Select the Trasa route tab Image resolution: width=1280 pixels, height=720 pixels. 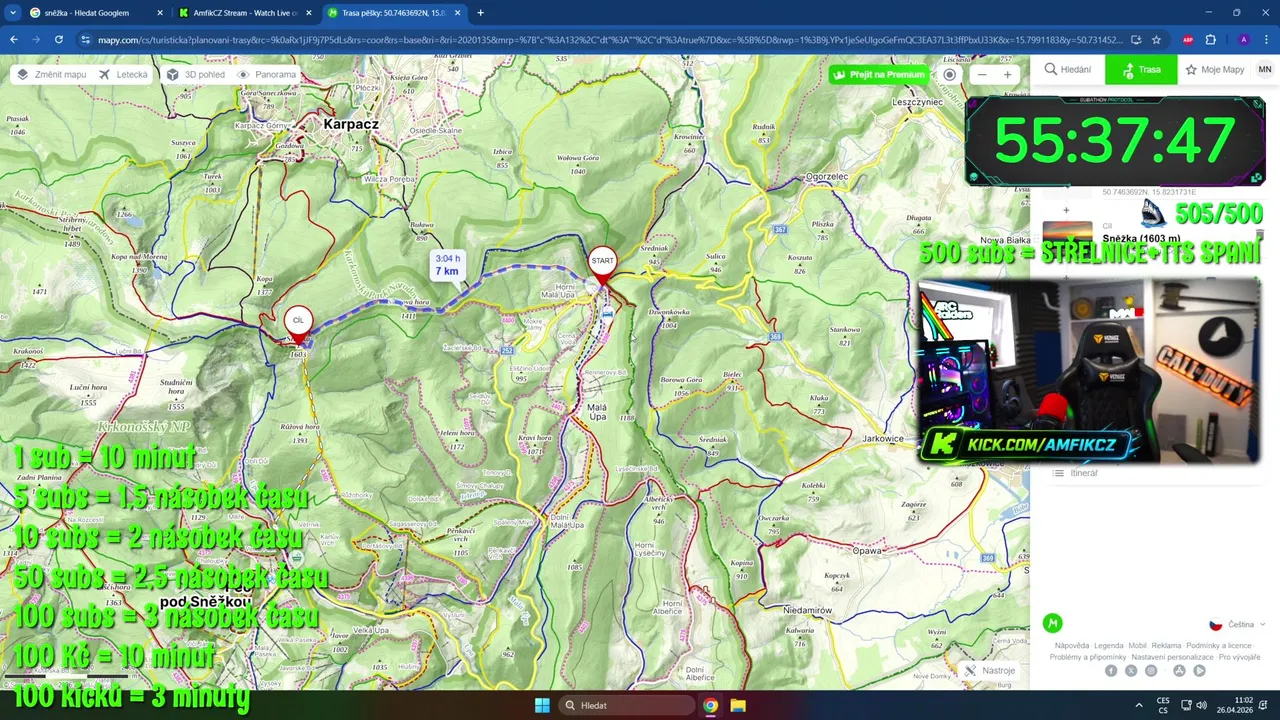(1141, 69)
